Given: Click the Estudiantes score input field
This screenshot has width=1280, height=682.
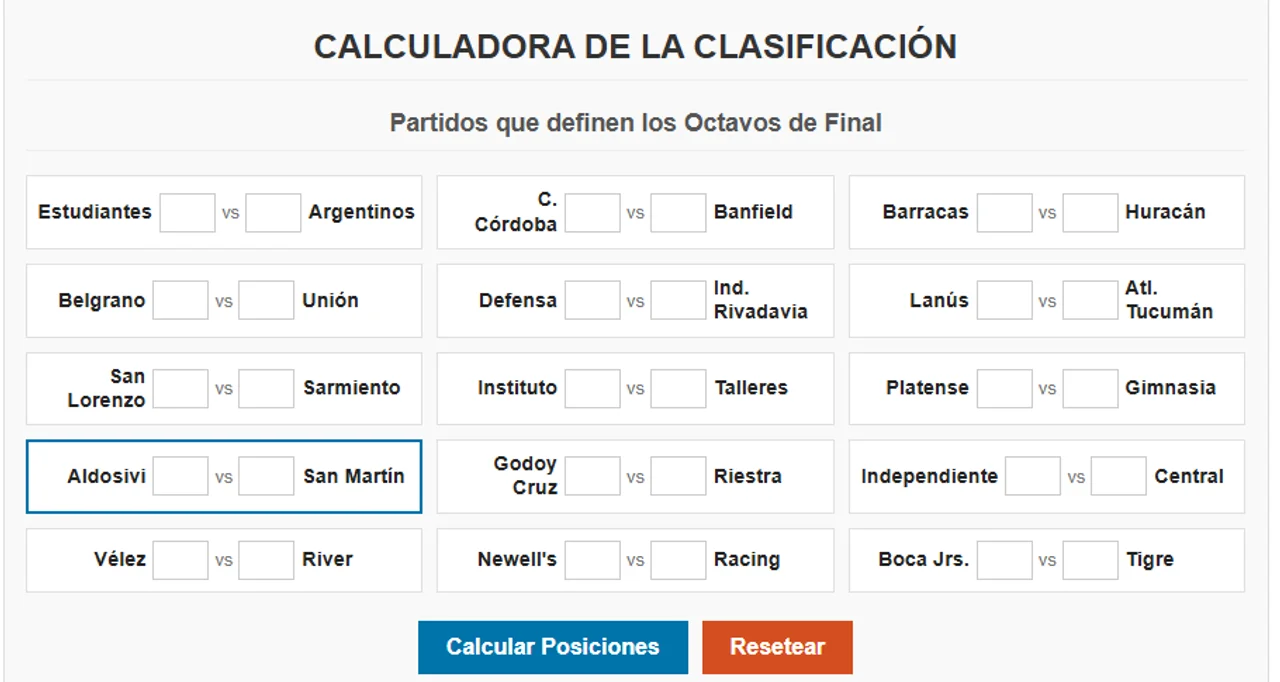Looking at the screenshot, I should 187,213.
